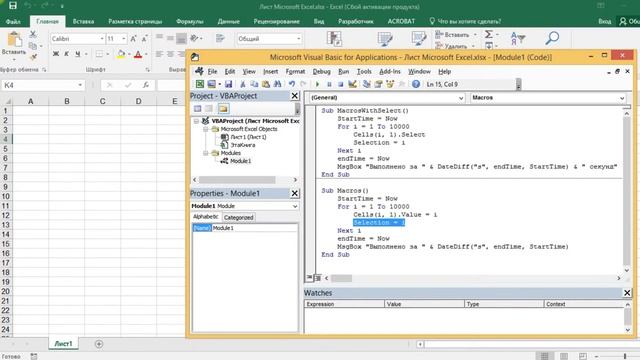Open the Tools menu in VBA editor
The height and width of the screenshot is (360, 640).
click(x=364, y=71)
